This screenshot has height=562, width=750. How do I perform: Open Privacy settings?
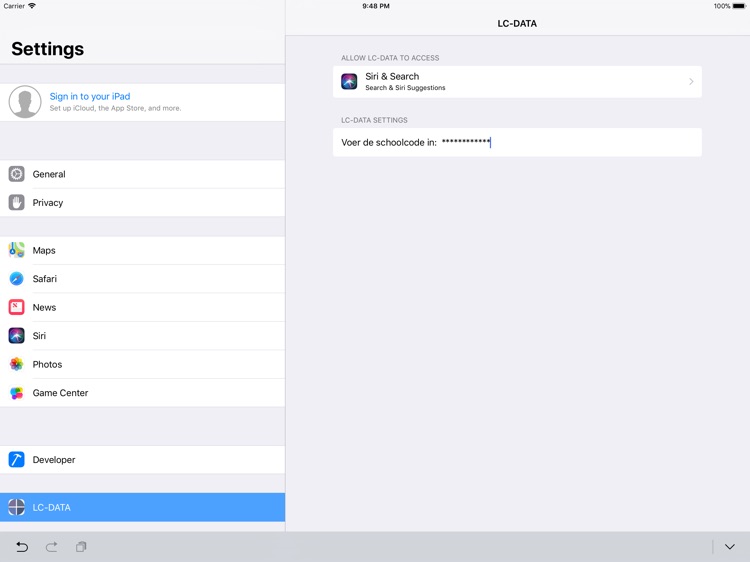coord(143,202)
